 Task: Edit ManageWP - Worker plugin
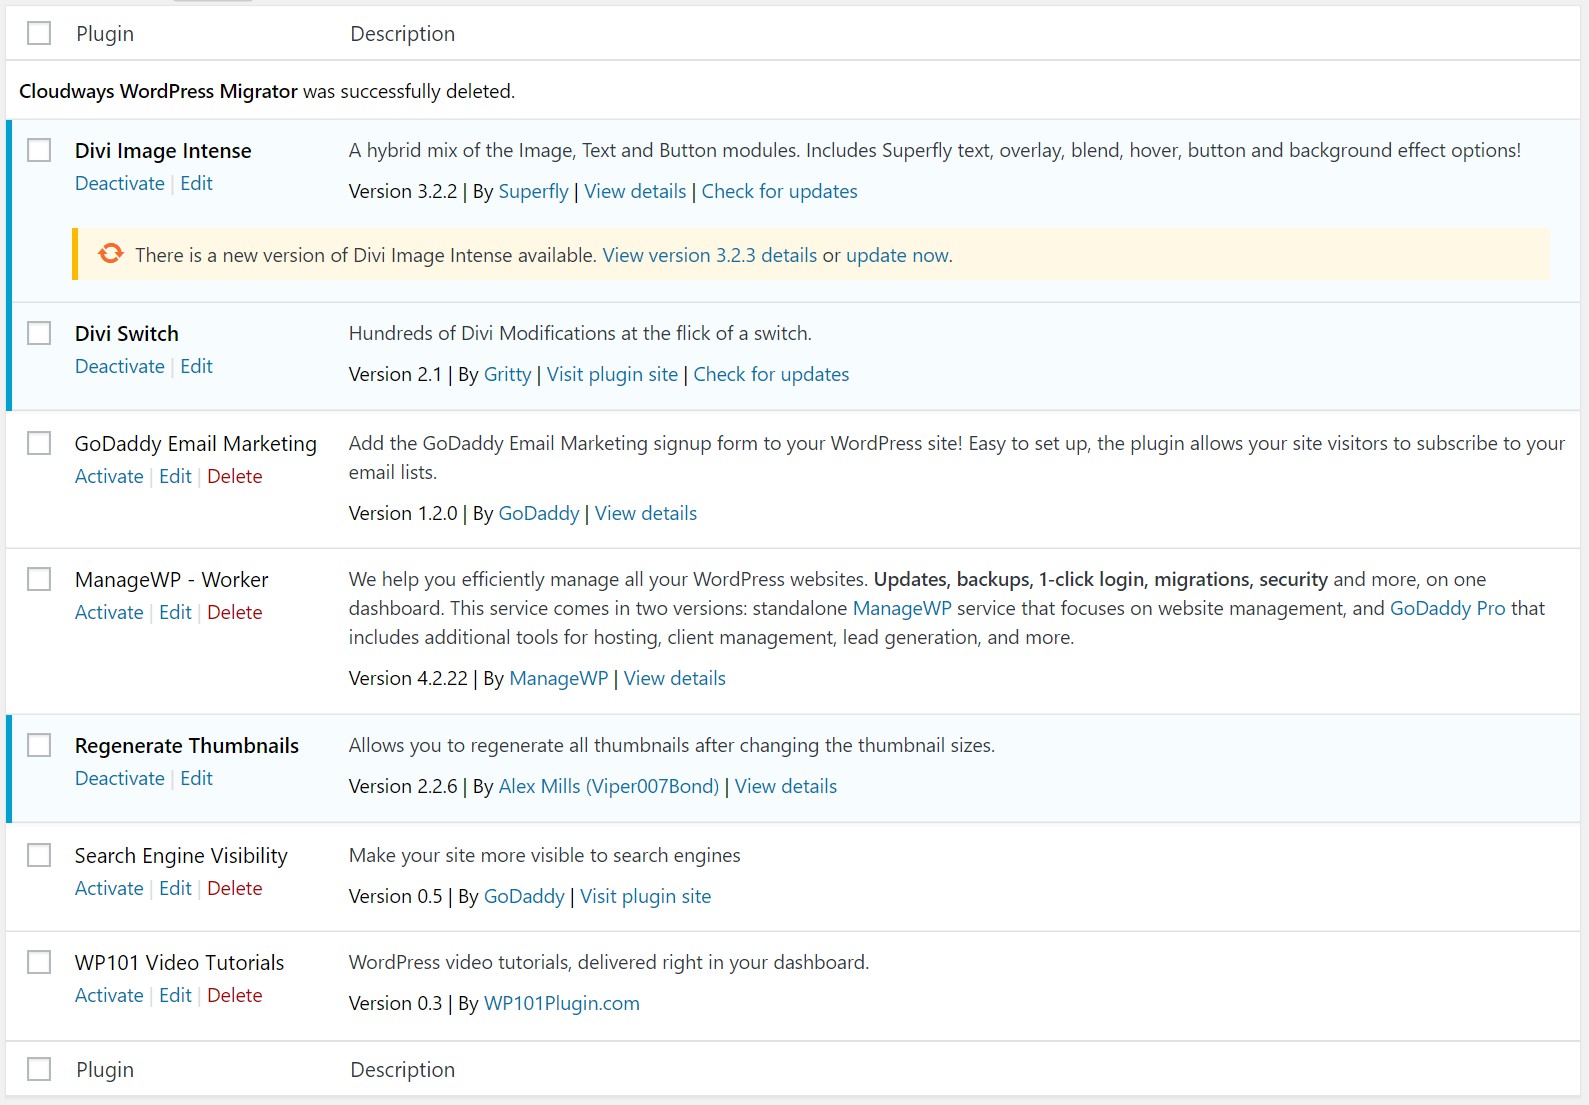pyautogui.click(x=175, y=612)
